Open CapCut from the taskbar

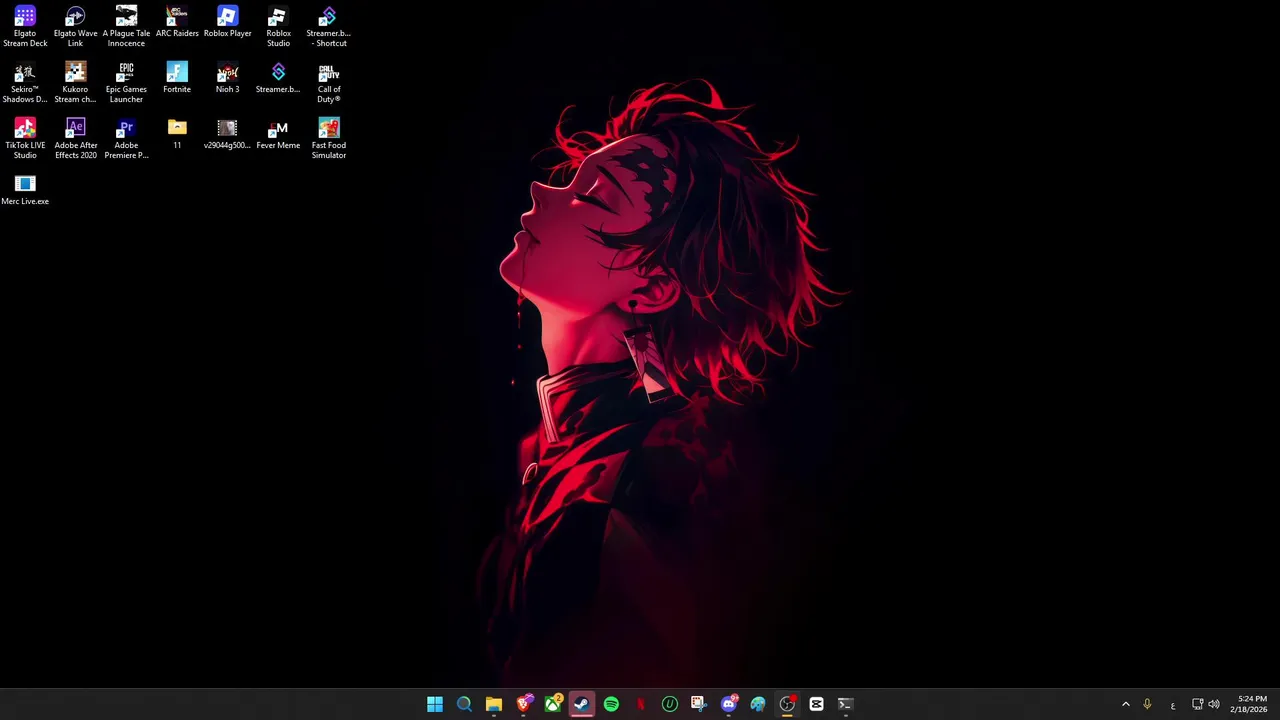816,704
